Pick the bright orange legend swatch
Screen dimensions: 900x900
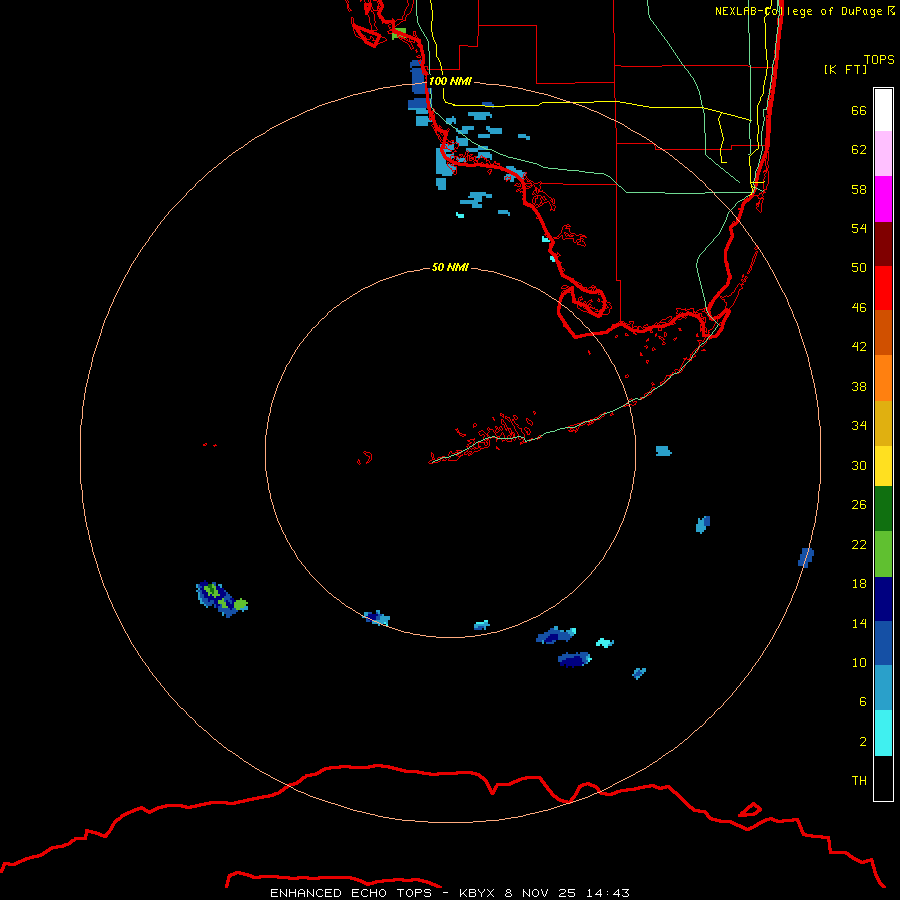pos(883,378)
